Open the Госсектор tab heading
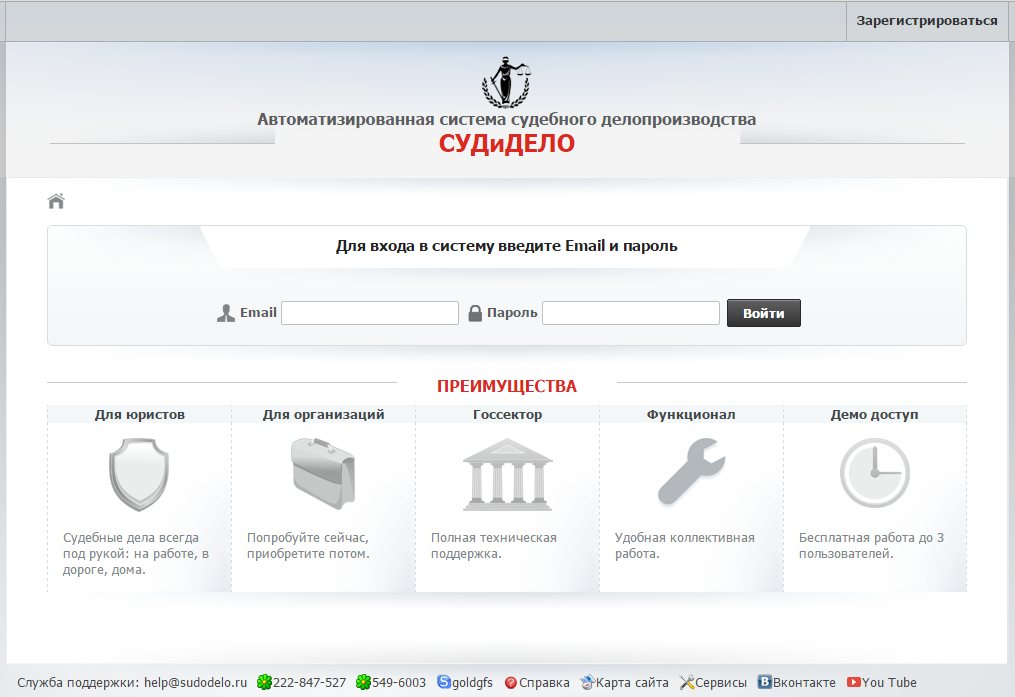The image size is (1015, 697). click(508, 414)
